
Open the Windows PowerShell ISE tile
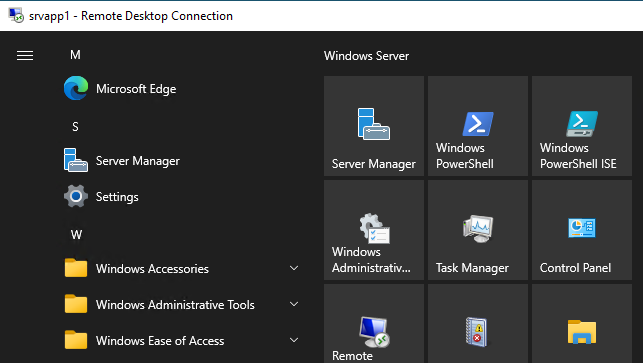582,126
